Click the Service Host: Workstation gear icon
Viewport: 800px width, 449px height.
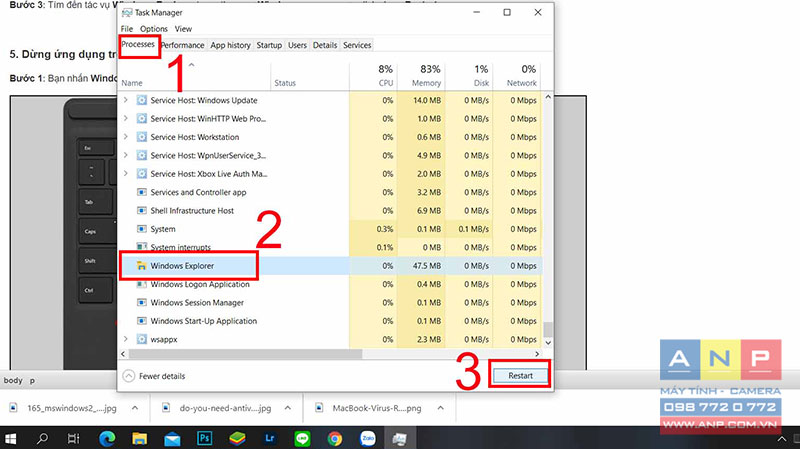[142, 137]
